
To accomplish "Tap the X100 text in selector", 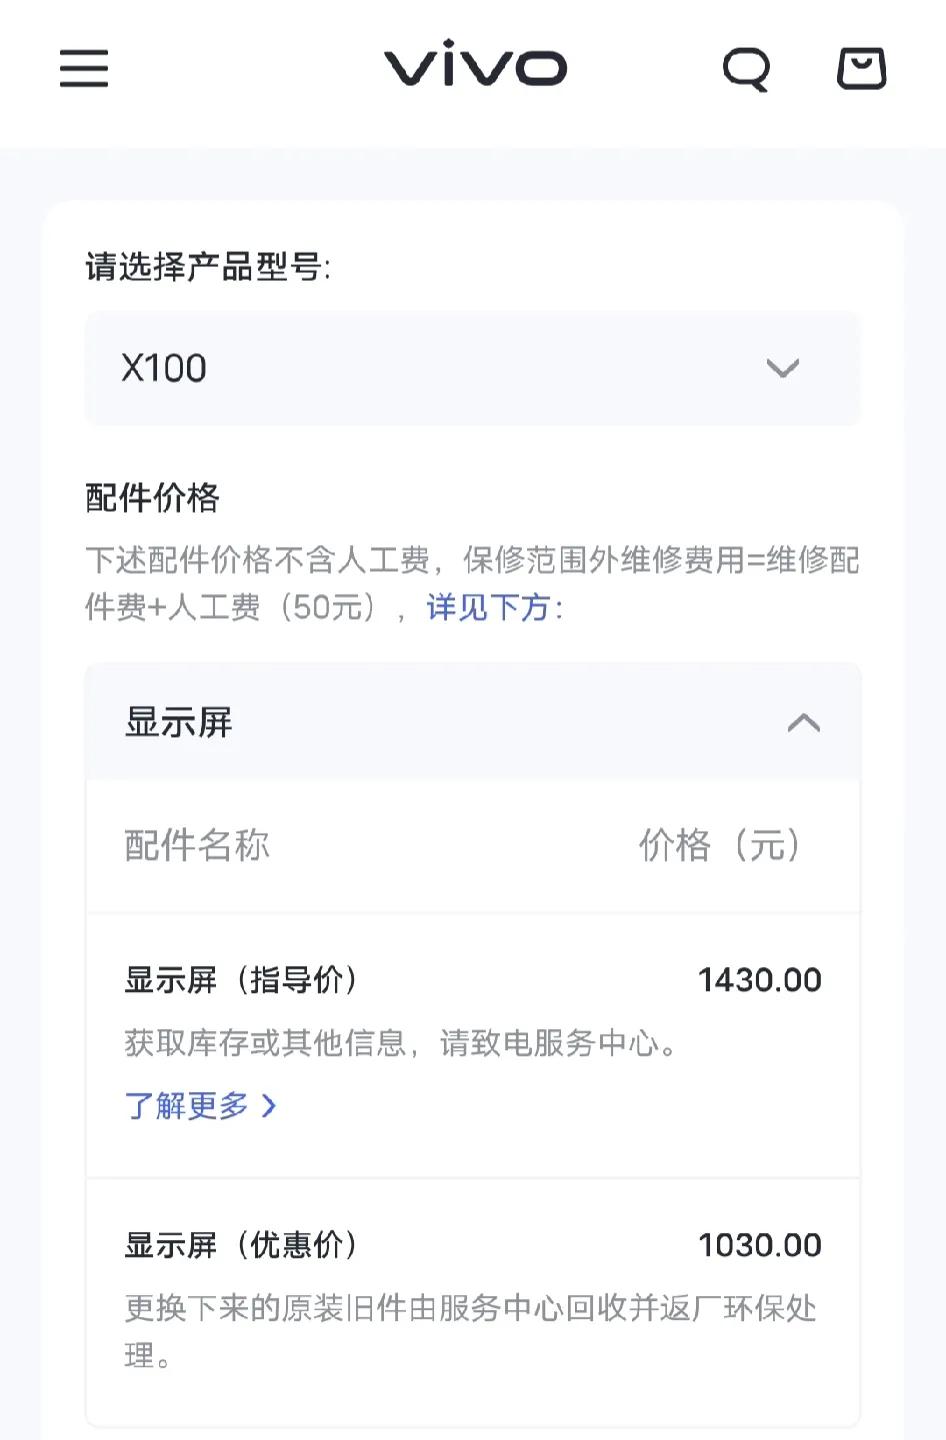I will (164, 368).
